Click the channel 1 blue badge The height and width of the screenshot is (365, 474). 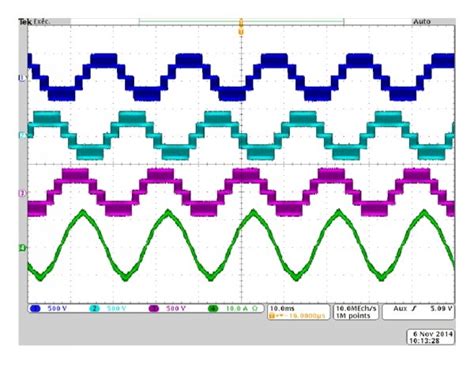coord(35,308)
